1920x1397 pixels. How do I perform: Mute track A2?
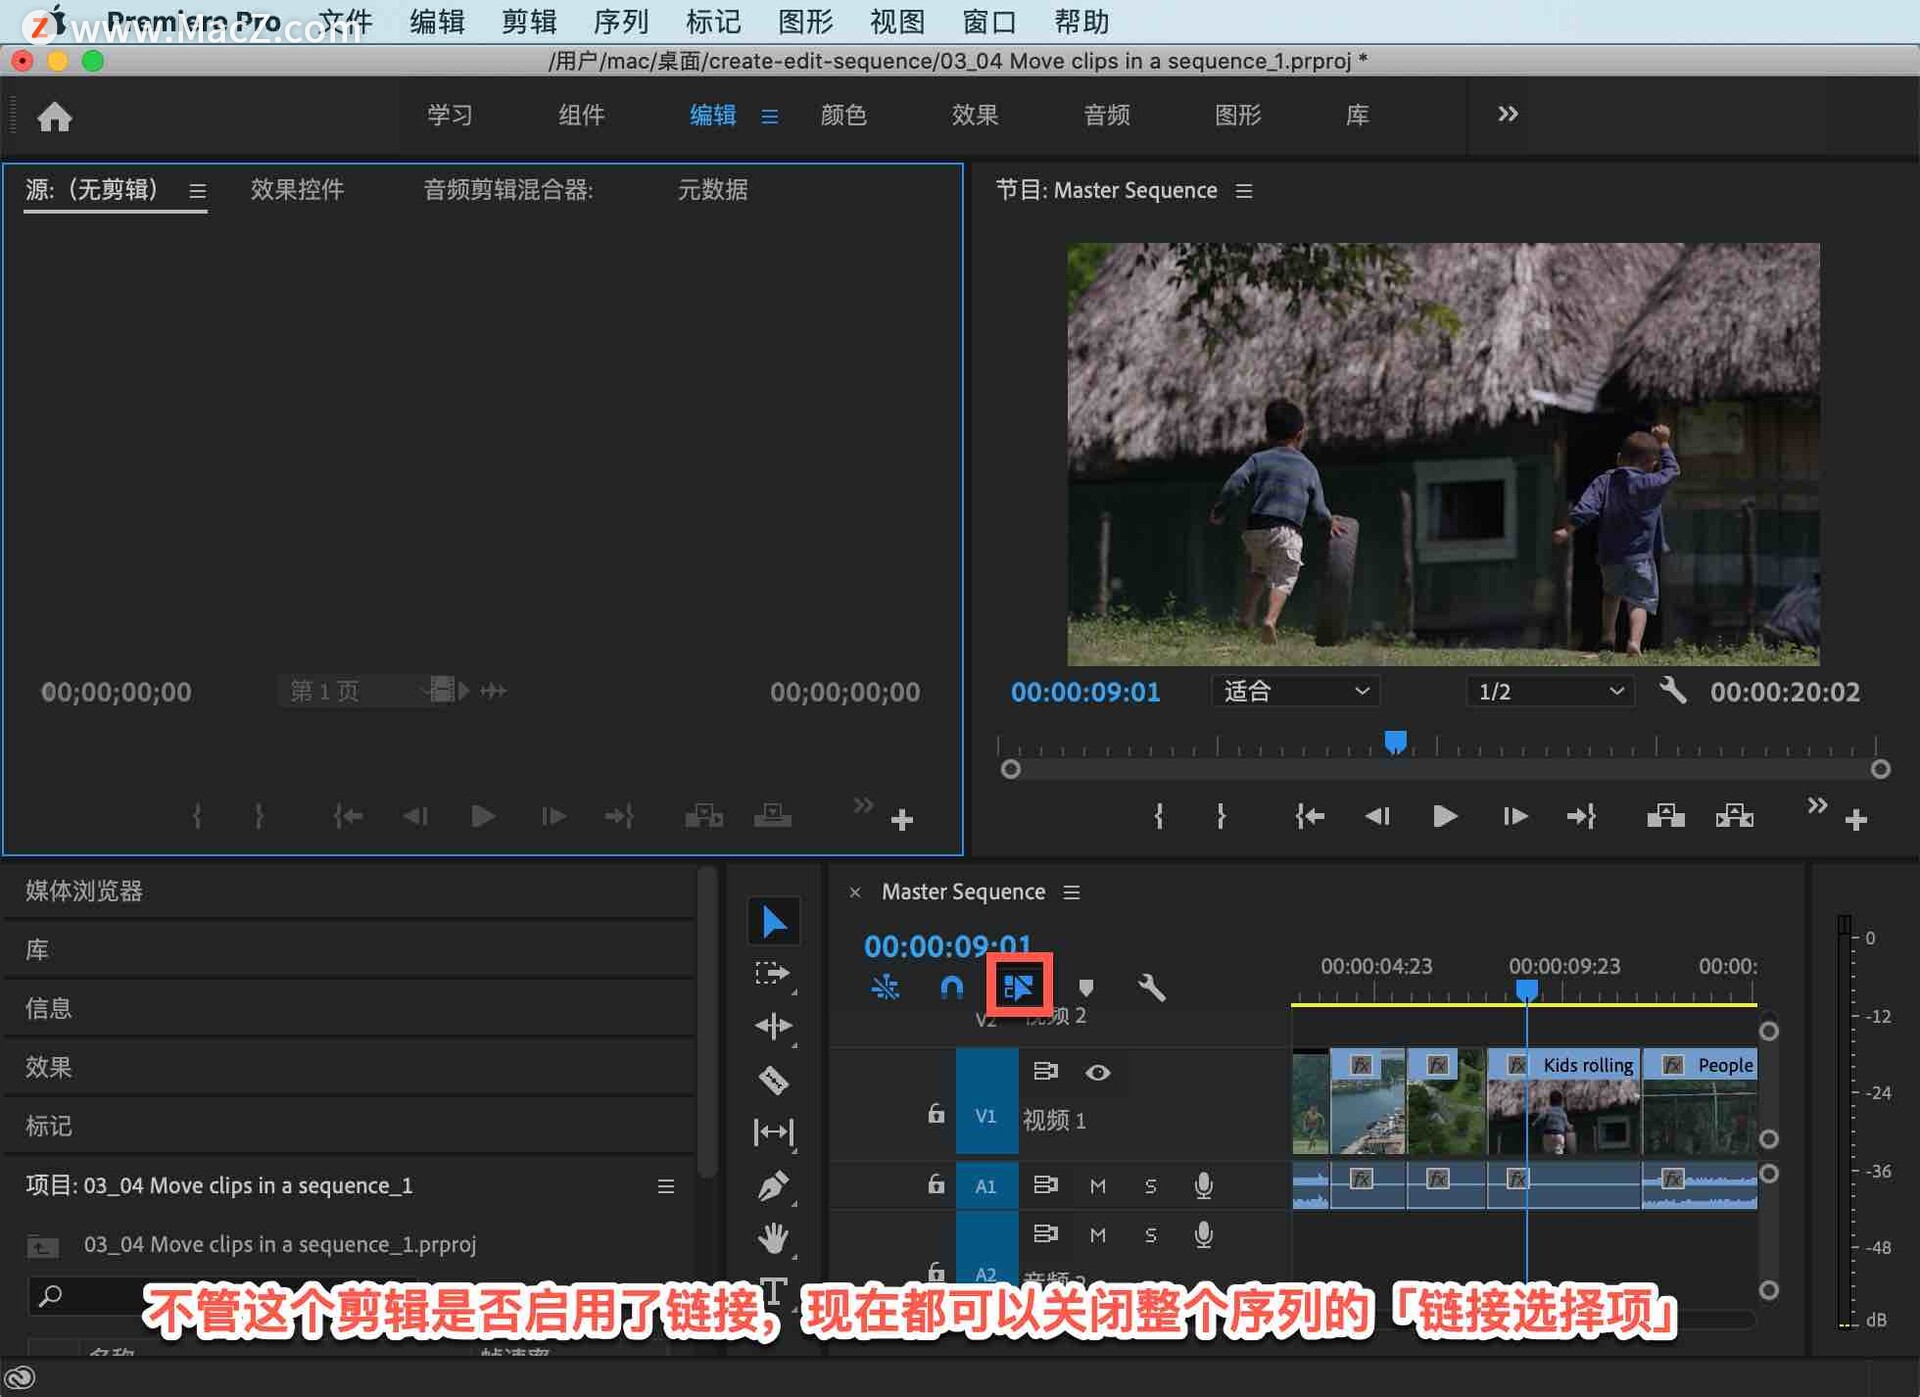click(x=1097, y=1235)
